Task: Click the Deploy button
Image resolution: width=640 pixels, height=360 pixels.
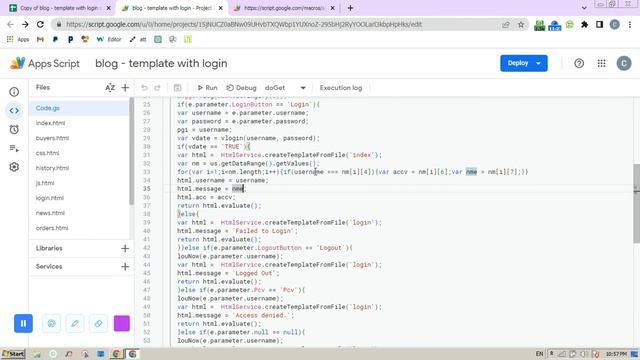Action: pos(517,63)
